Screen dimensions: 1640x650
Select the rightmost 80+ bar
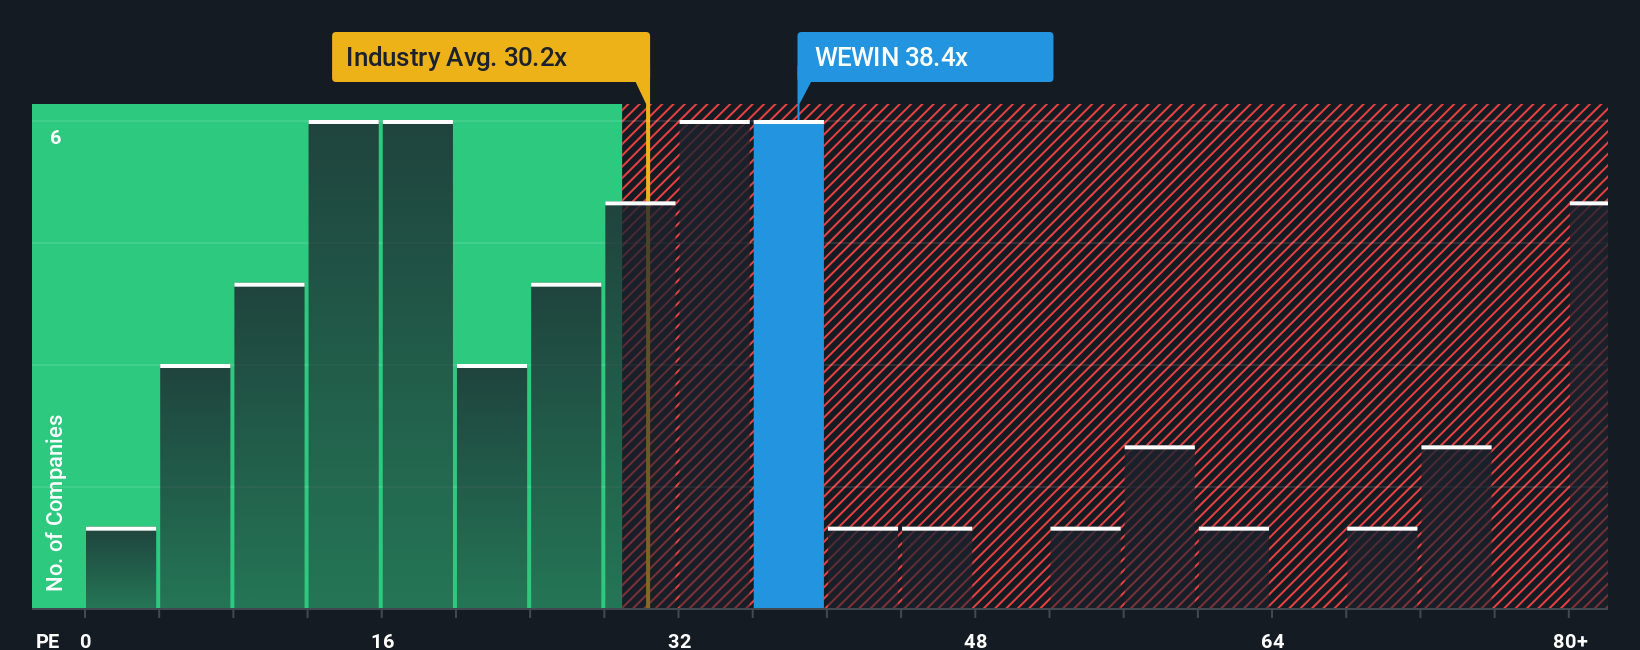click(1589, 405)
